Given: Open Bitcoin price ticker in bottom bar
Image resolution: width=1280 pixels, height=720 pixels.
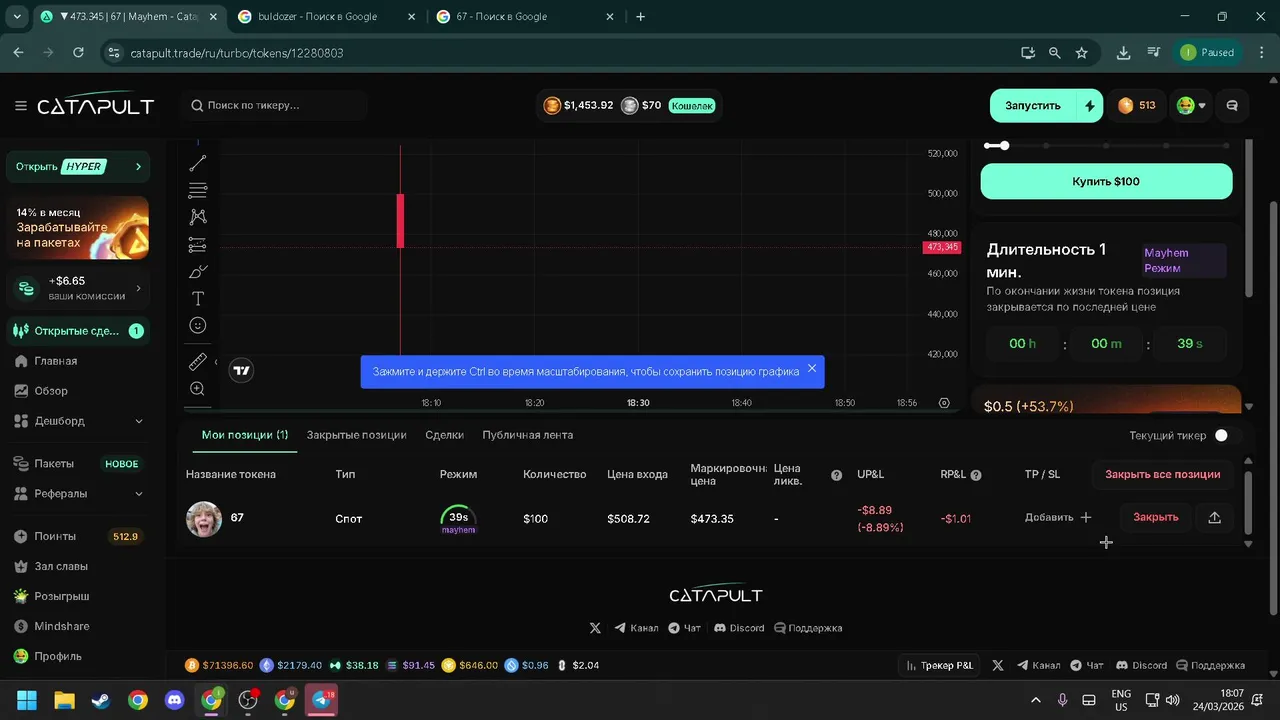Looking at the screenshot, I should click(x=219, y=665).
